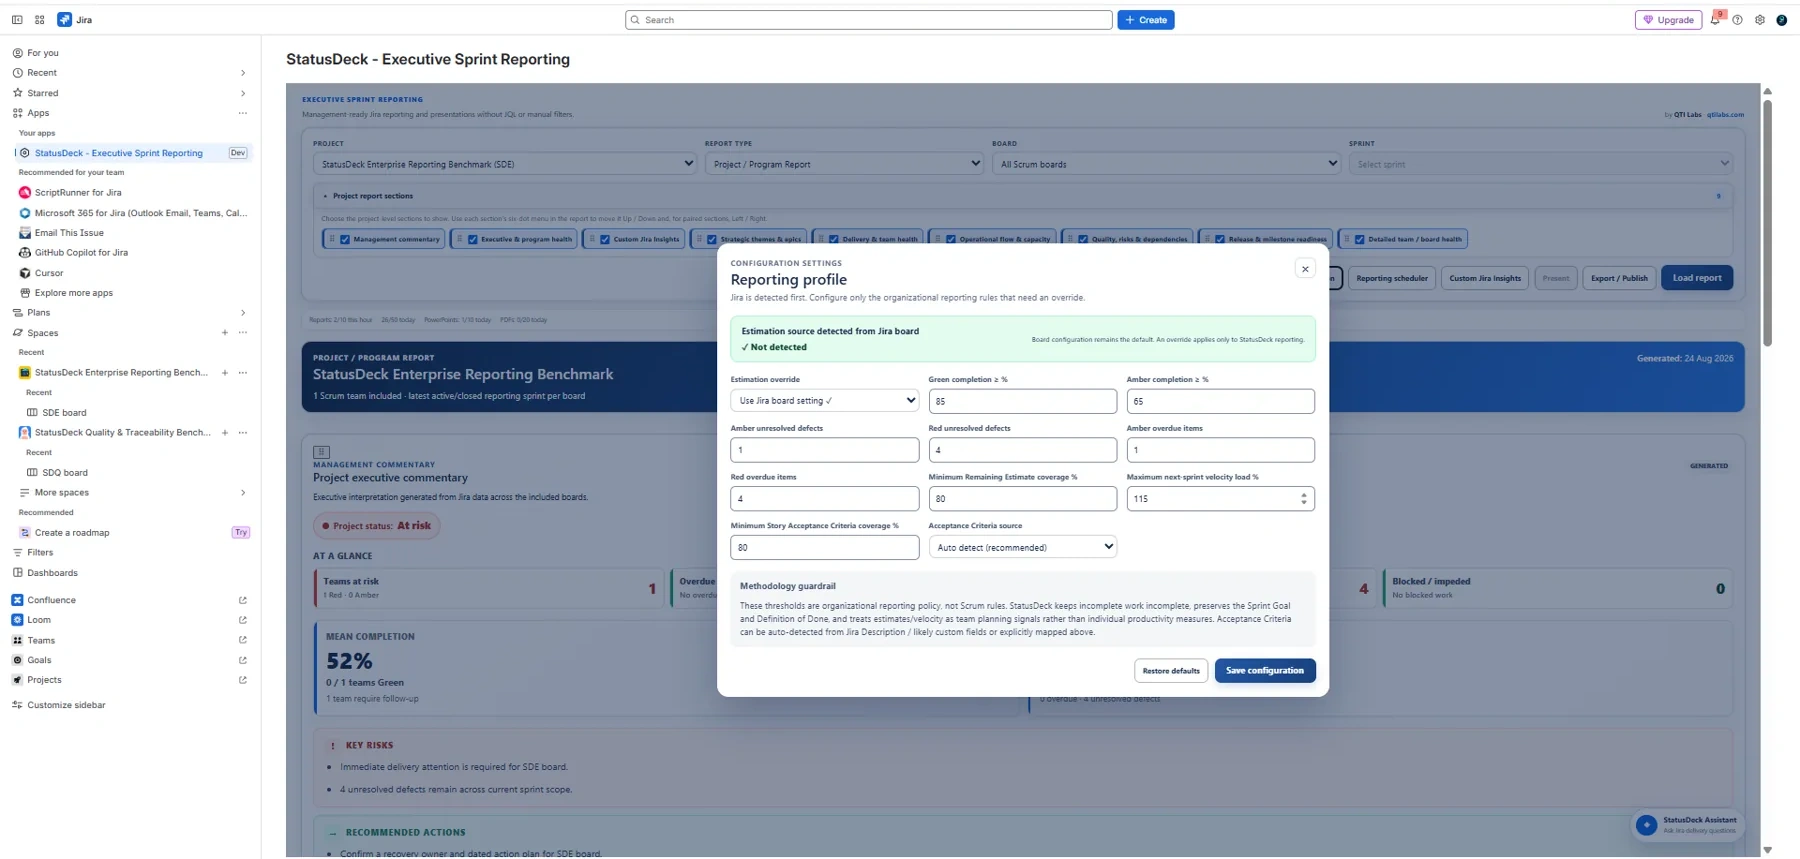Toggle Detailed team / board health checkbox
This screenshot has width=1800, height=859.
(x=1360, y=240)
